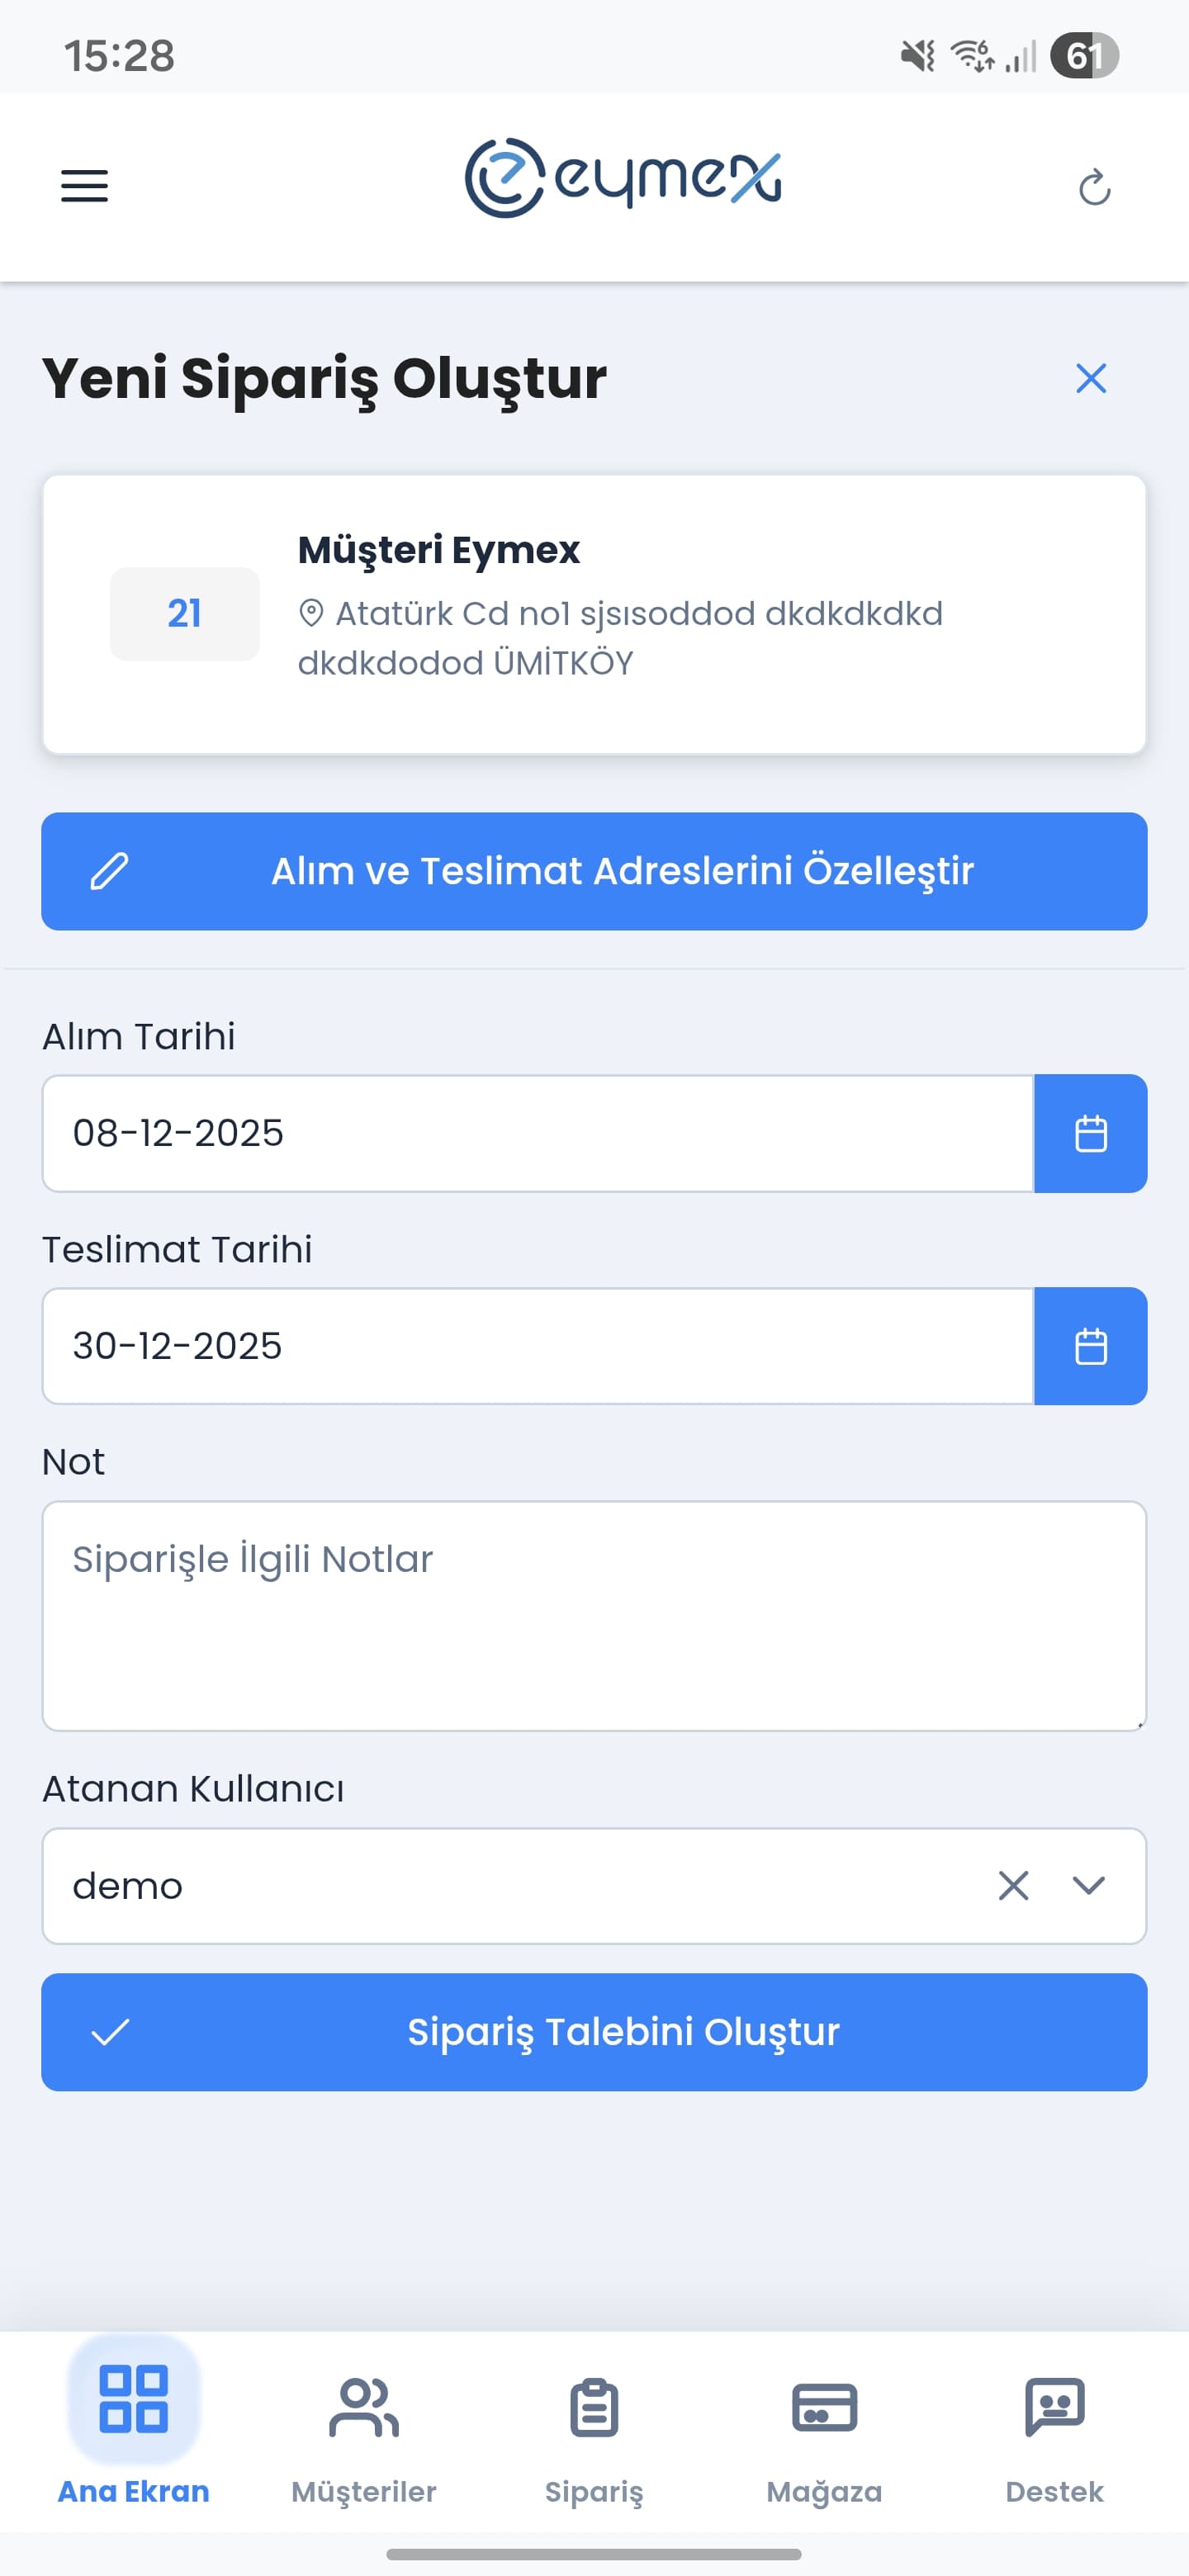Tap the Eymex logo
Image resolution: width=1189 pixels, height=2576 pixels.
[622, 178]
